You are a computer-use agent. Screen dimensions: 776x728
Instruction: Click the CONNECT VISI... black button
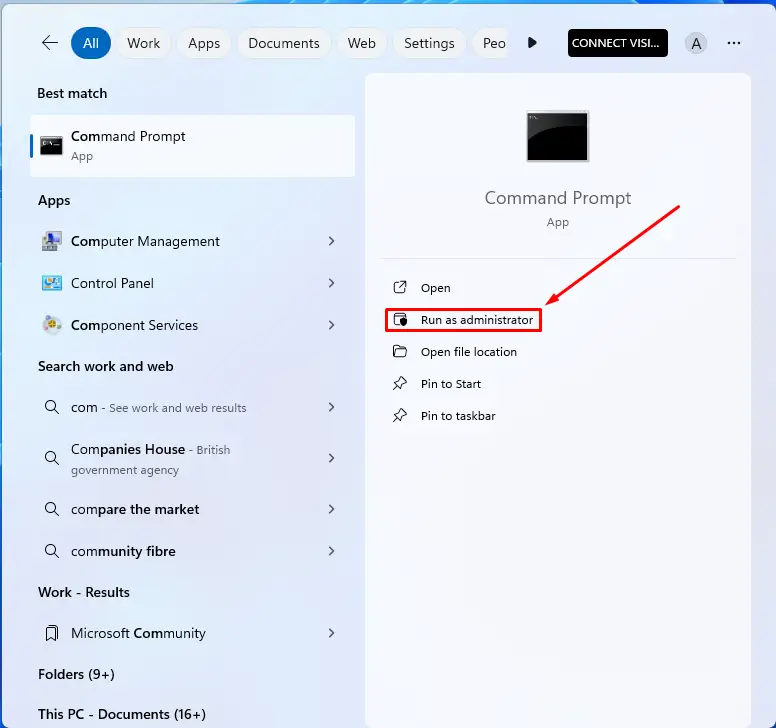click(x=617, y=43)
